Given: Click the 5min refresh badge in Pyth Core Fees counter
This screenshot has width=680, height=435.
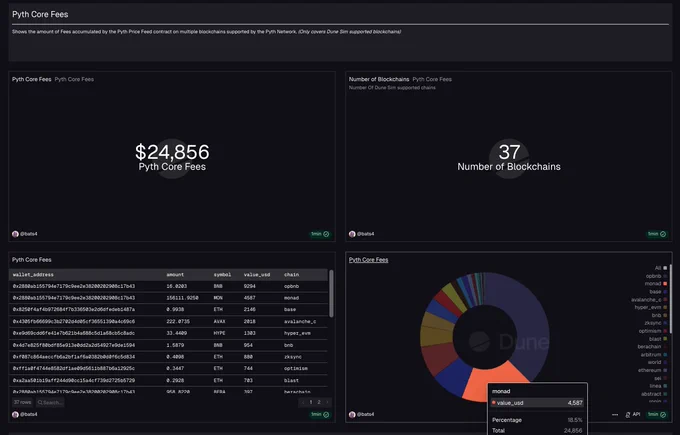Looking at the screenshot, I should 320,234.
